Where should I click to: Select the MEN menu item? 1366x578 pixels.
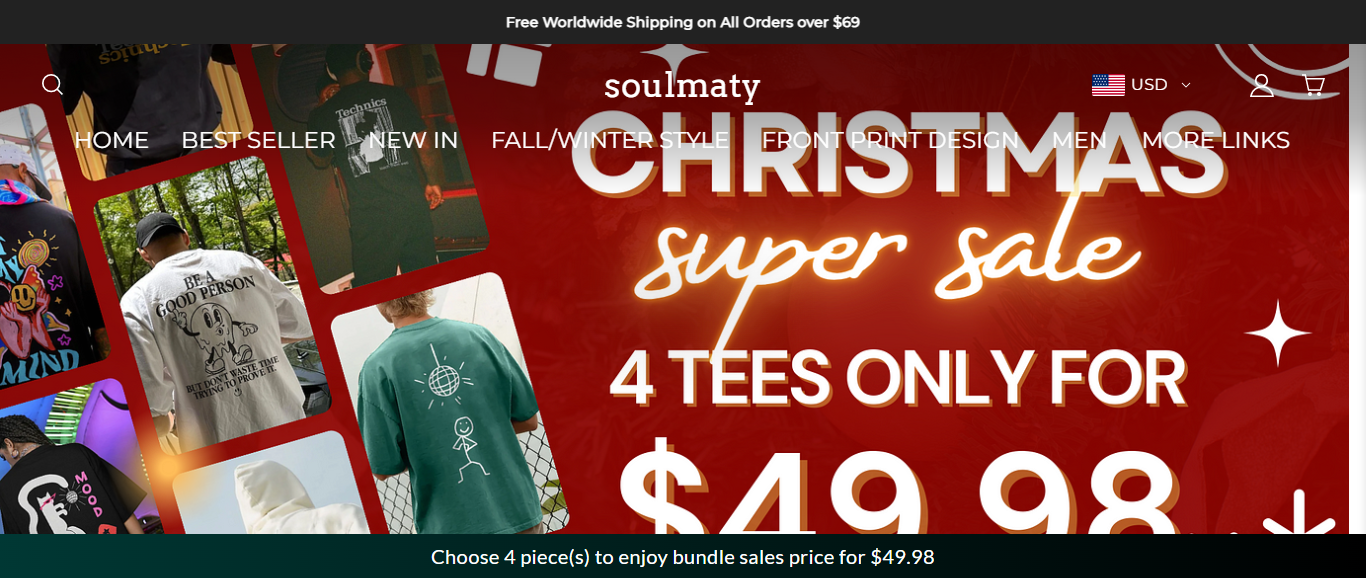point(1079,140)
